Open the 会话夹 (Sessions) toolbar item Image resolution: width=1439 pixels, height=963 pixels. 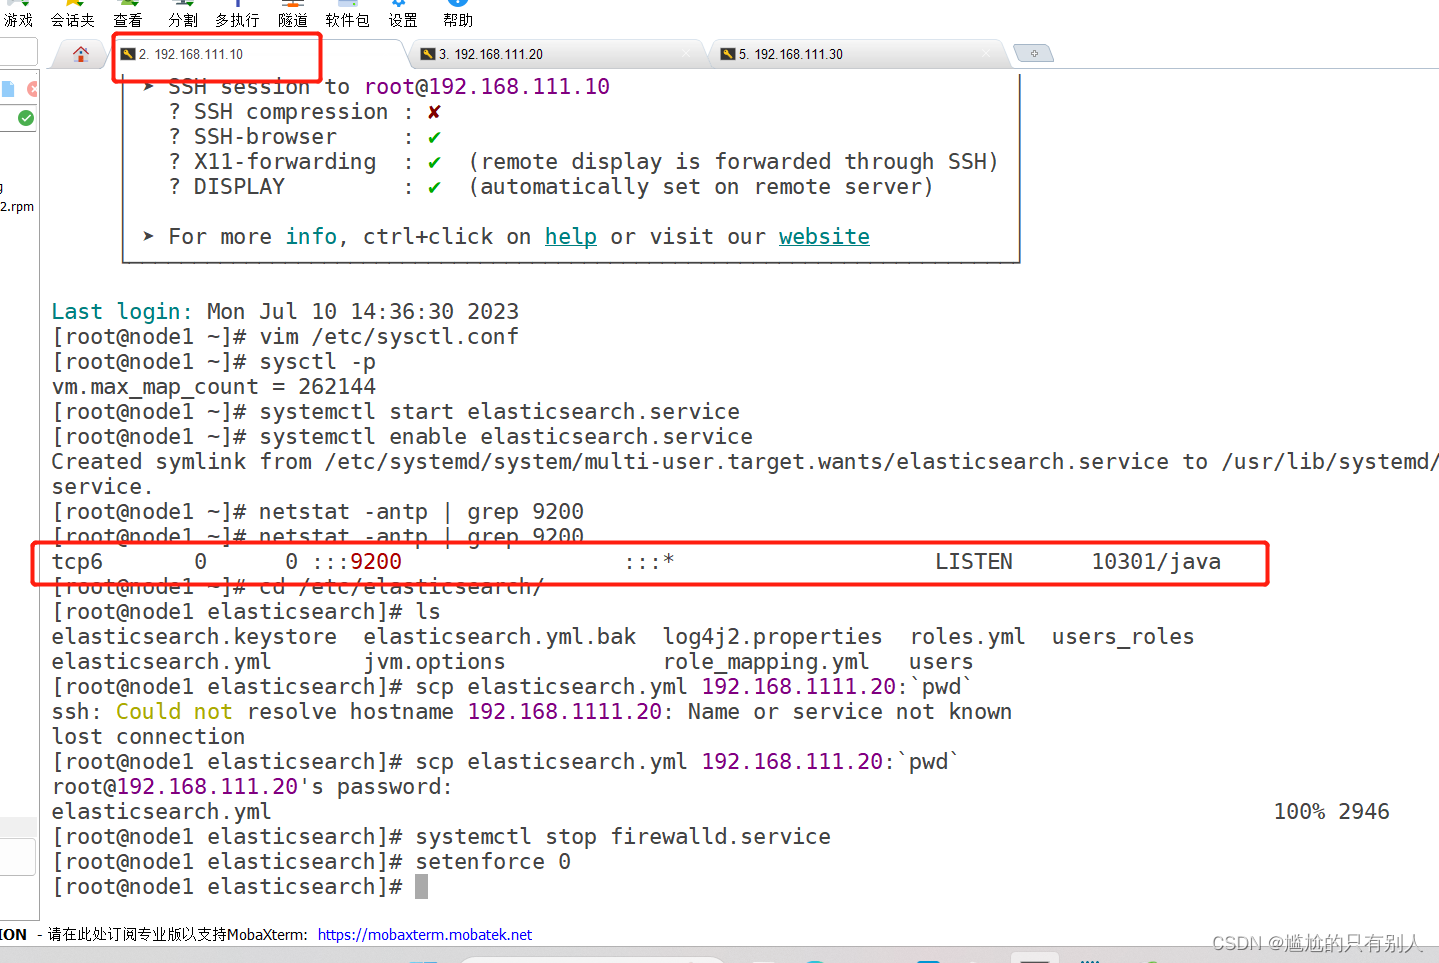tap(72, 14)
